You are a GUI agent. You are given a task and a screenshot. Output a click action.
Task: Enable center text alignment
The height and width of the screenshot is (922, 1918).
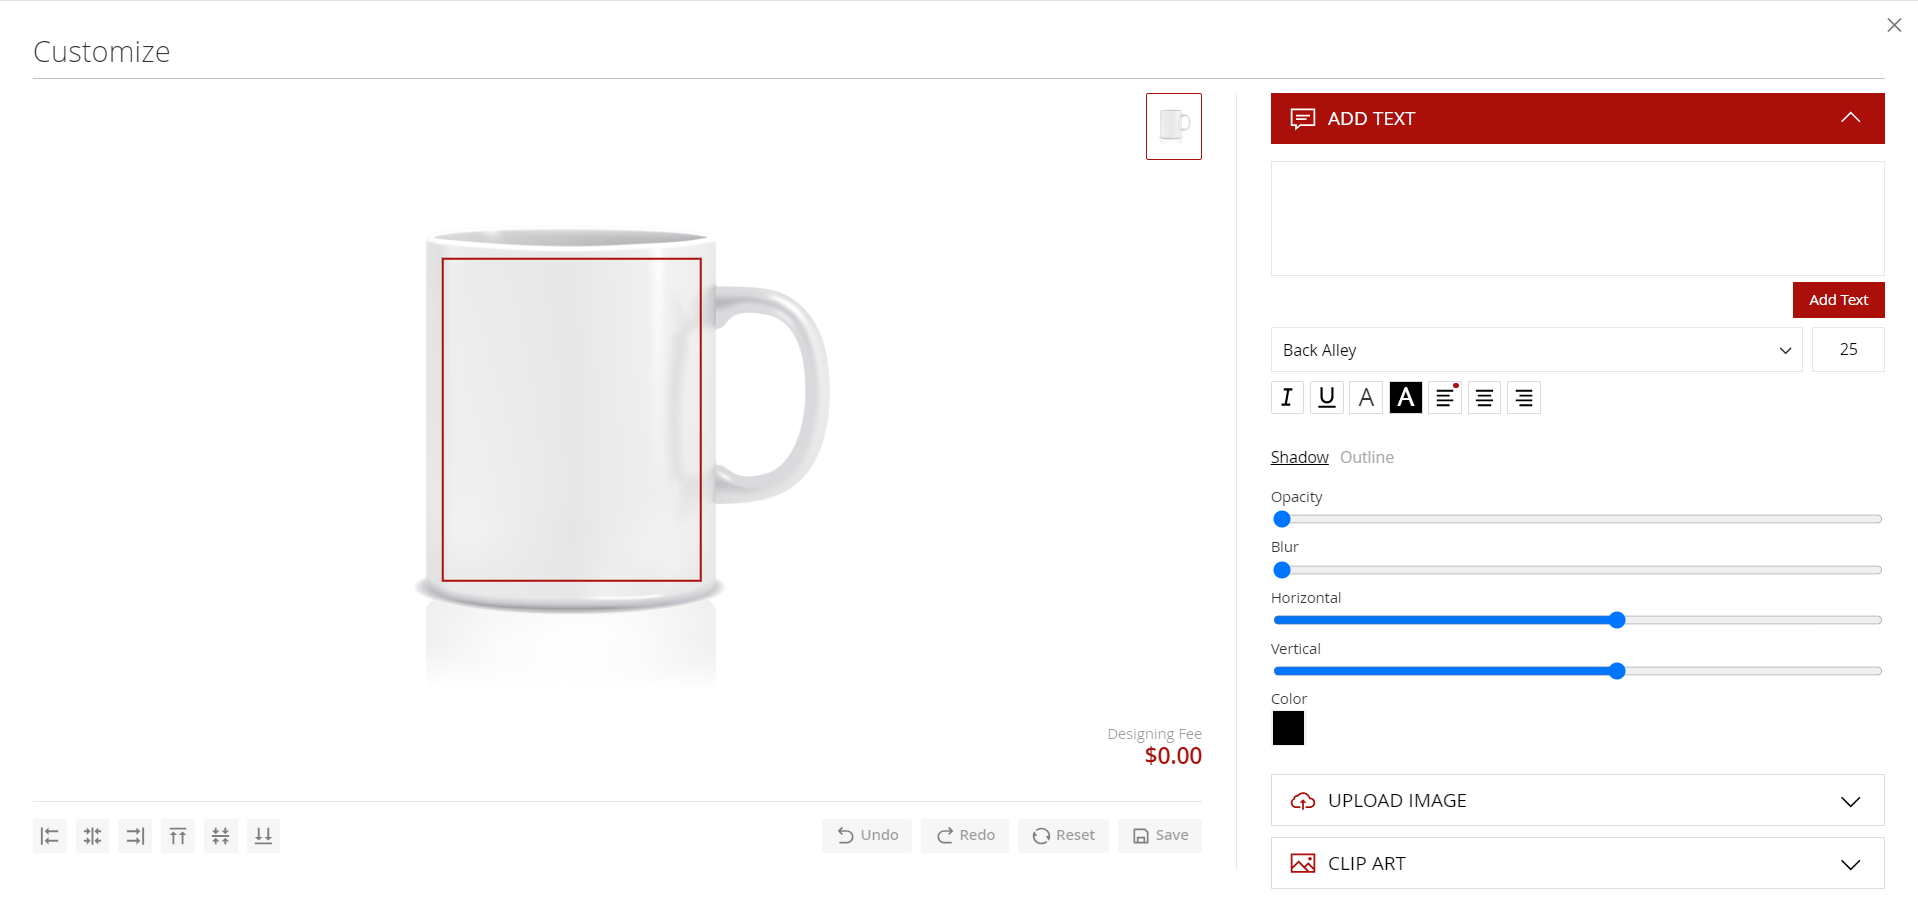tap(1483, 397)
